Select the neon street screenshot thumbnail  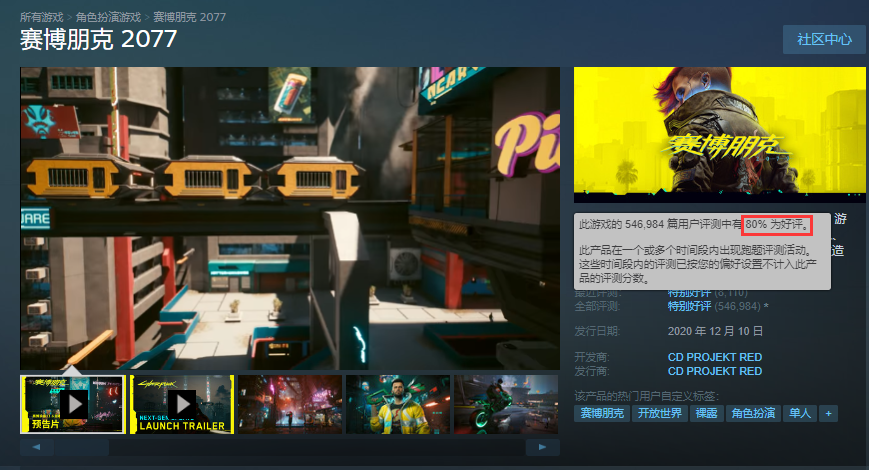[x=290, y=404]
